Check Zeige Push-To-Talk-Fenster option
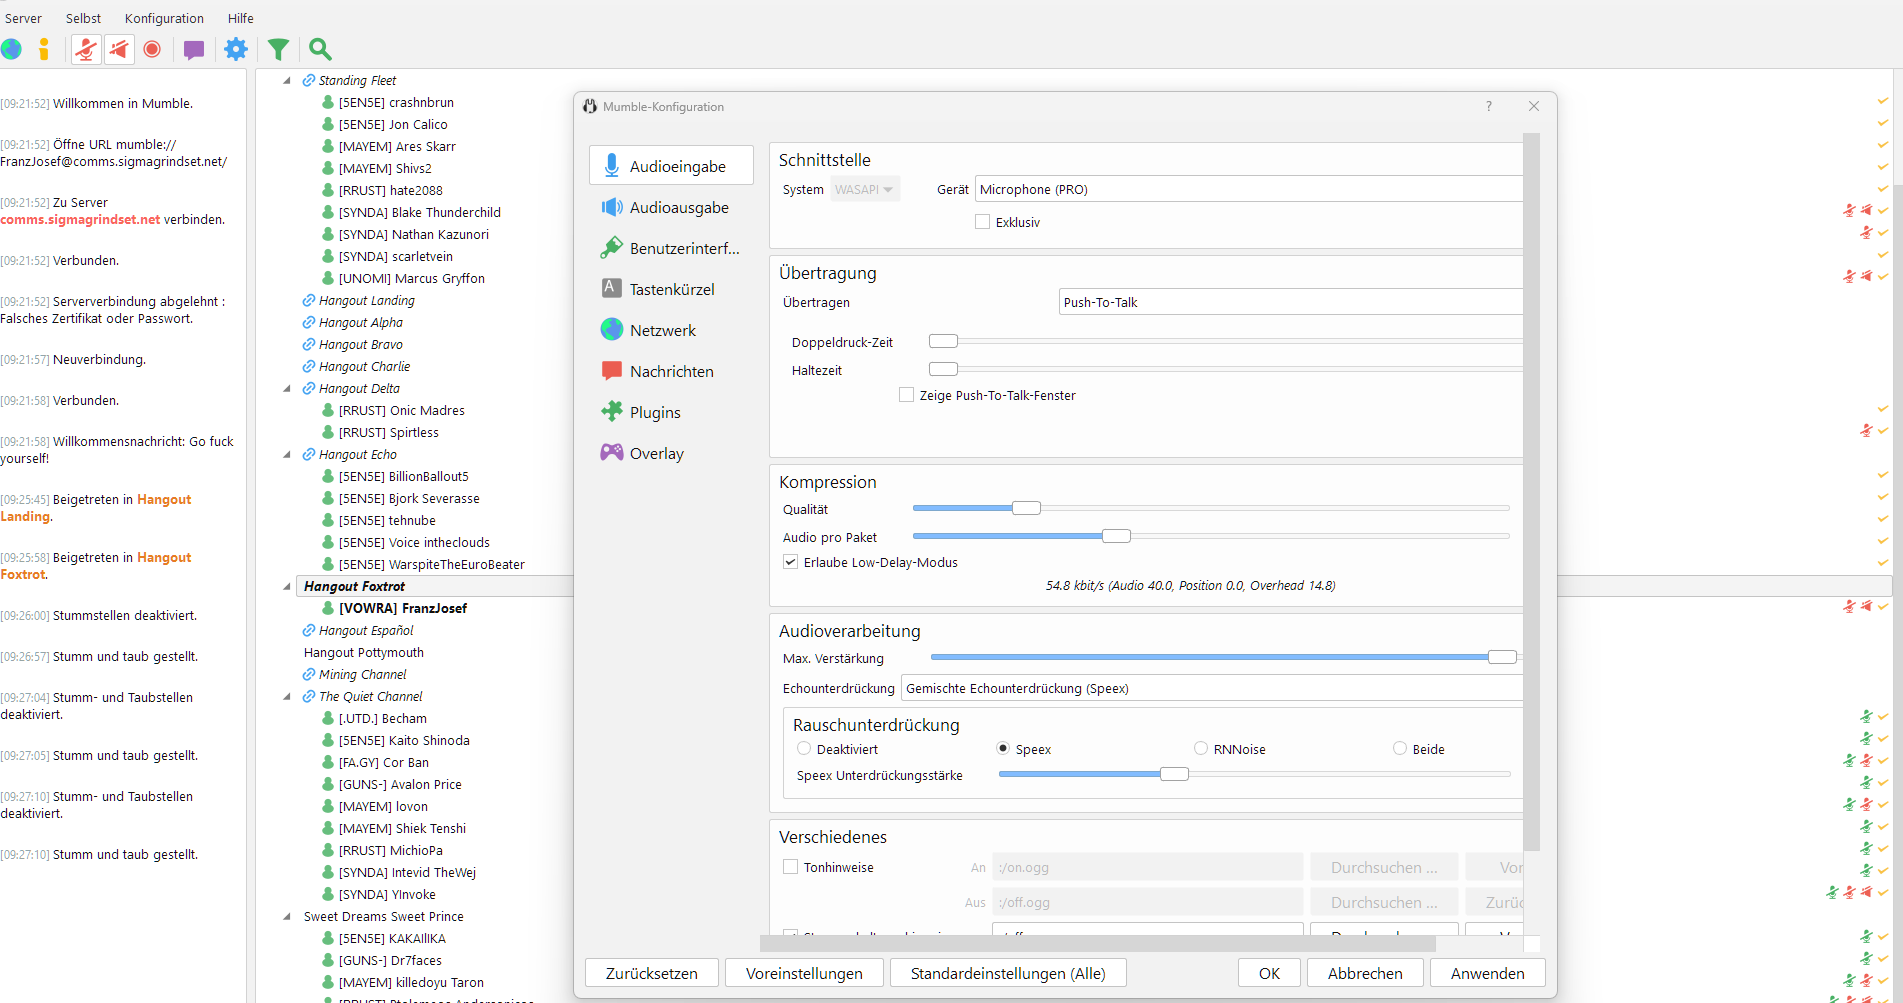This screenshot has height=1003, width=1903. (x=907, y=395)
